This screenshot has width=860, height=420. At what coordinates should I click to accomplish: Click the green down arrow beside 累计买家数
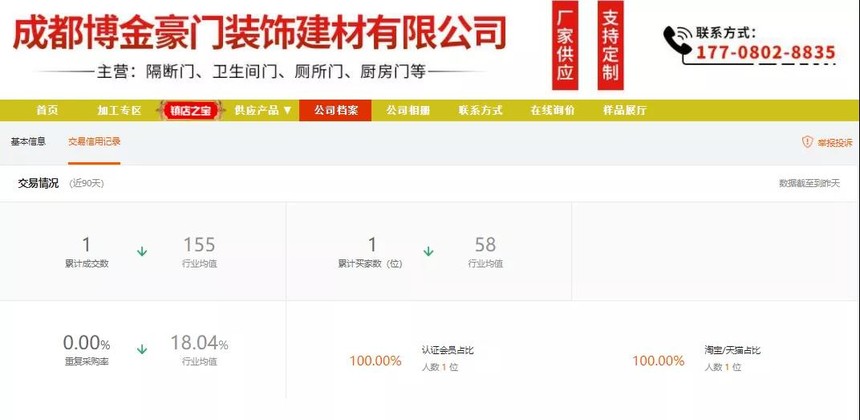(428, 252)
